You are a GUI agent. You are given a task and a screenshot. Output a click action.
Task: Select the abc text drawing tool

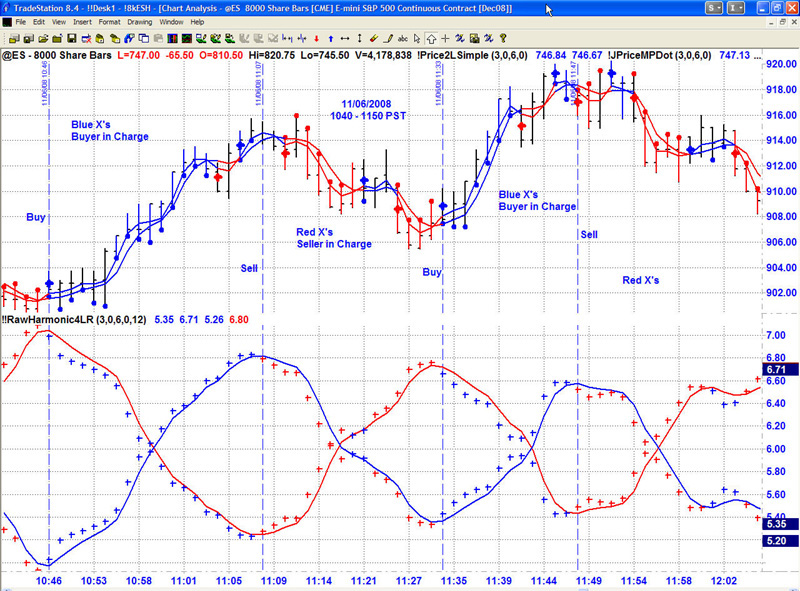click(x=403, y=39)
